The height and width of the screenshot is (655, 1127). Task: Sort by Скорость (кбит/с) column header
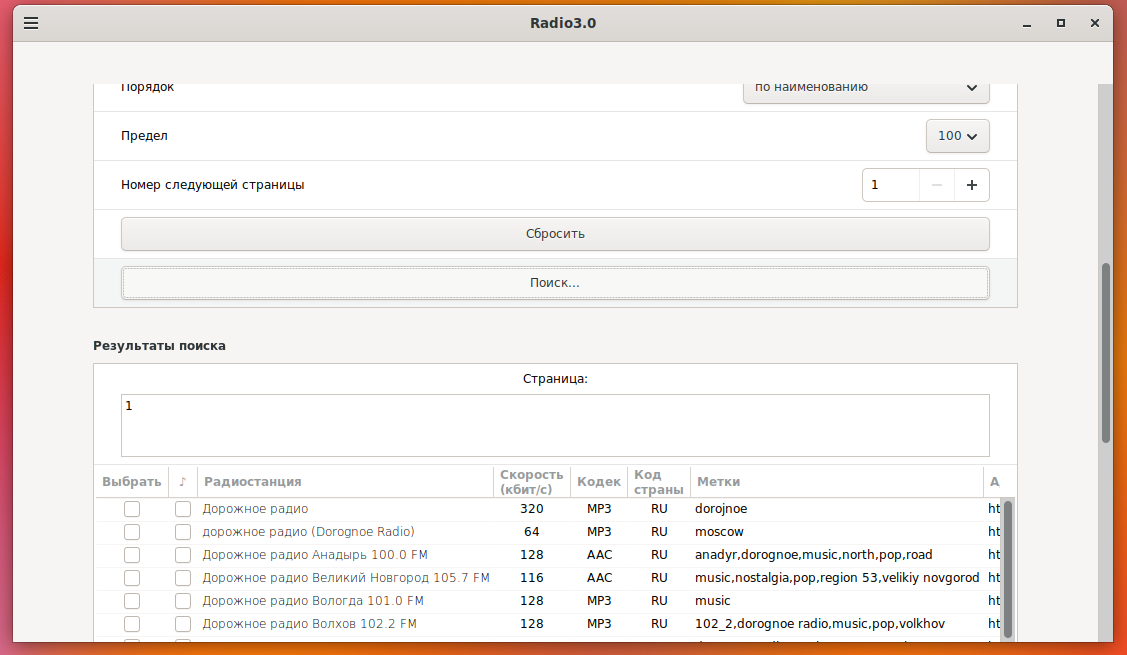click(532, 482)
